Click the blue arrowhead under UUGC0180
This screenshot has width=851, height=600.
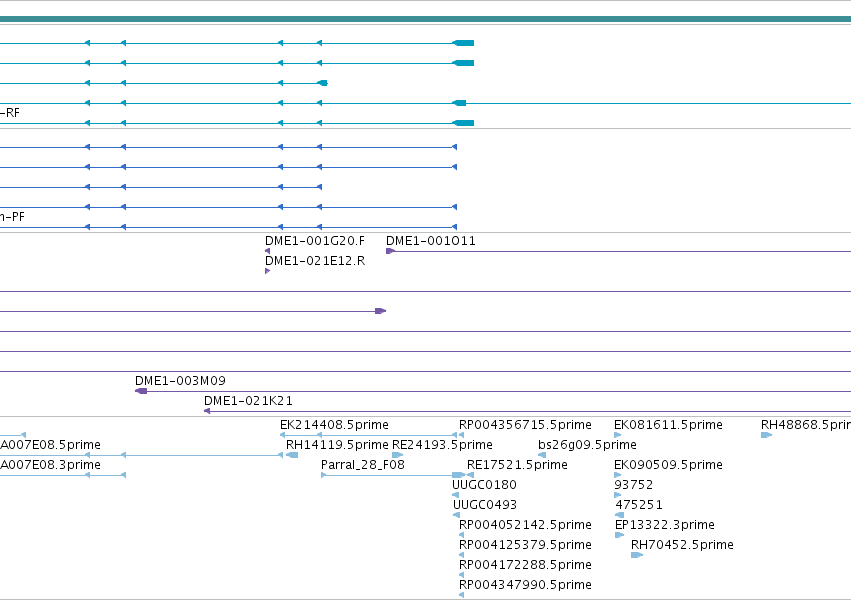point(455,495)
